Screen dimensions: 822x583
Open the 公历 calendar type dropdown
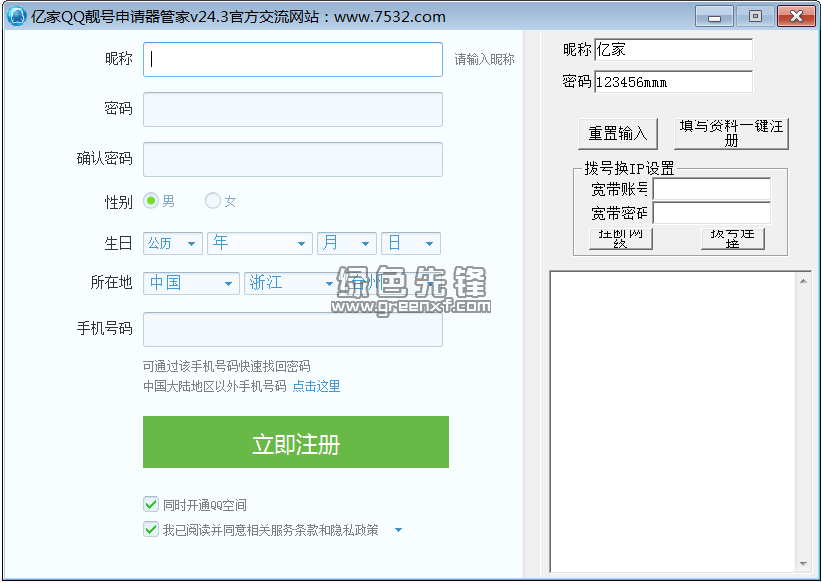(172, 243)
